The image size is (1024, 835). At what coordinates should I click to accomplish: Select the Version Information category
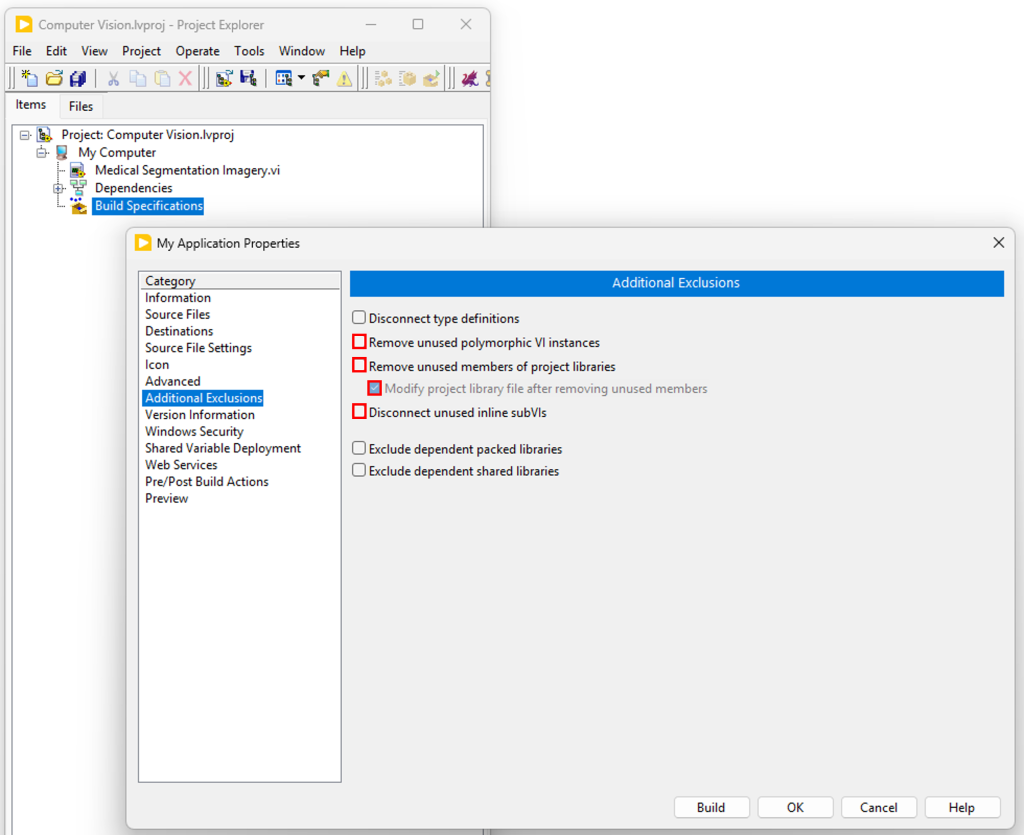200,415
